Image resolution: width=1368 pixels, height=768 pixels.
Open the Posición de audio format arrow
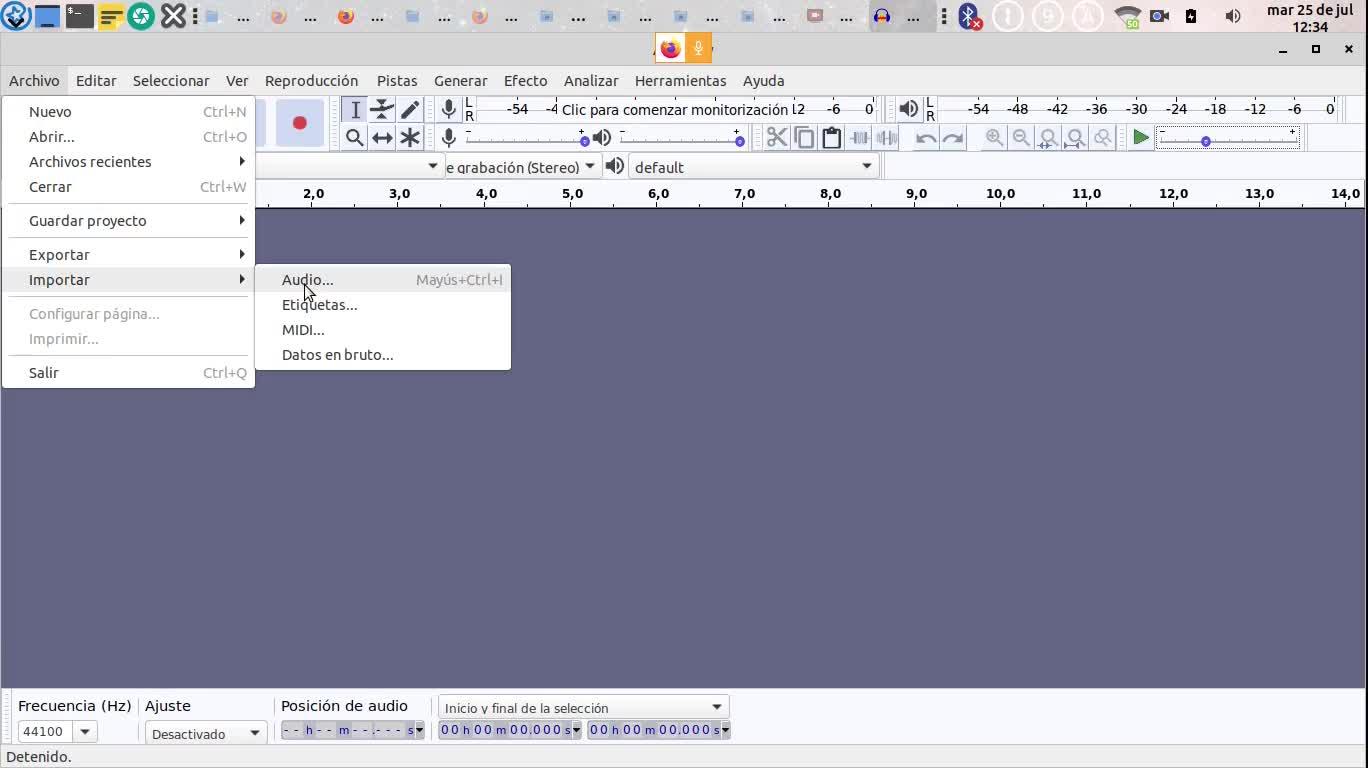(x=419, y=730)
